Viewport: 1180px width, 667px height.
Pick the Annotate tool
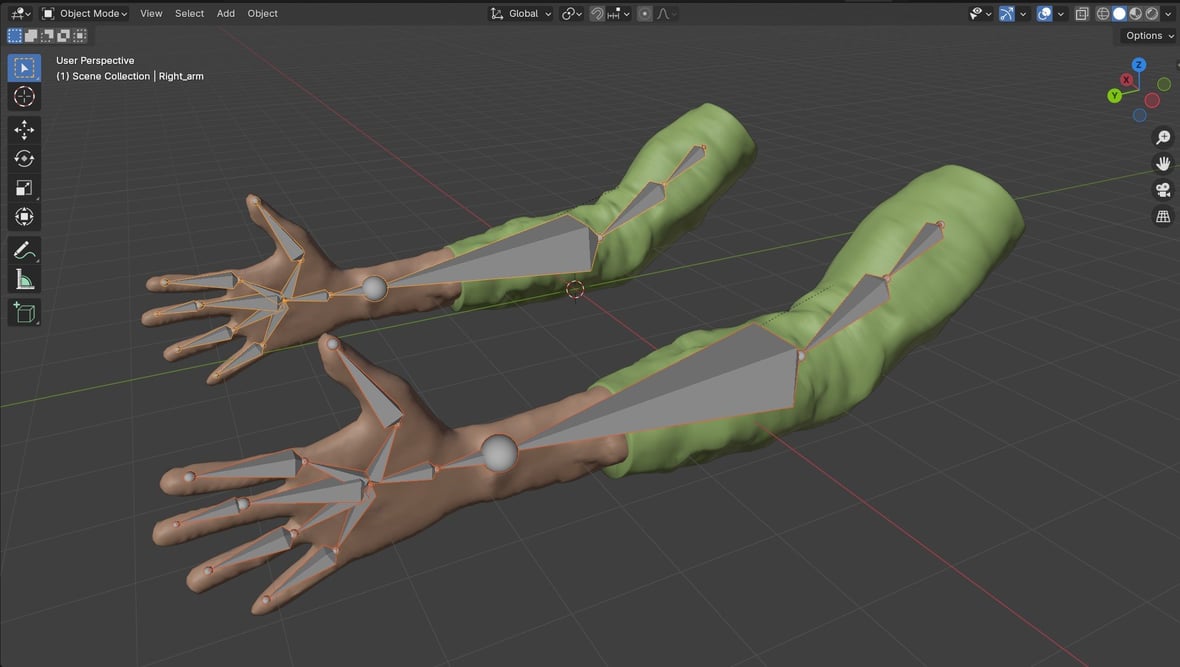(x=24, y=249)
